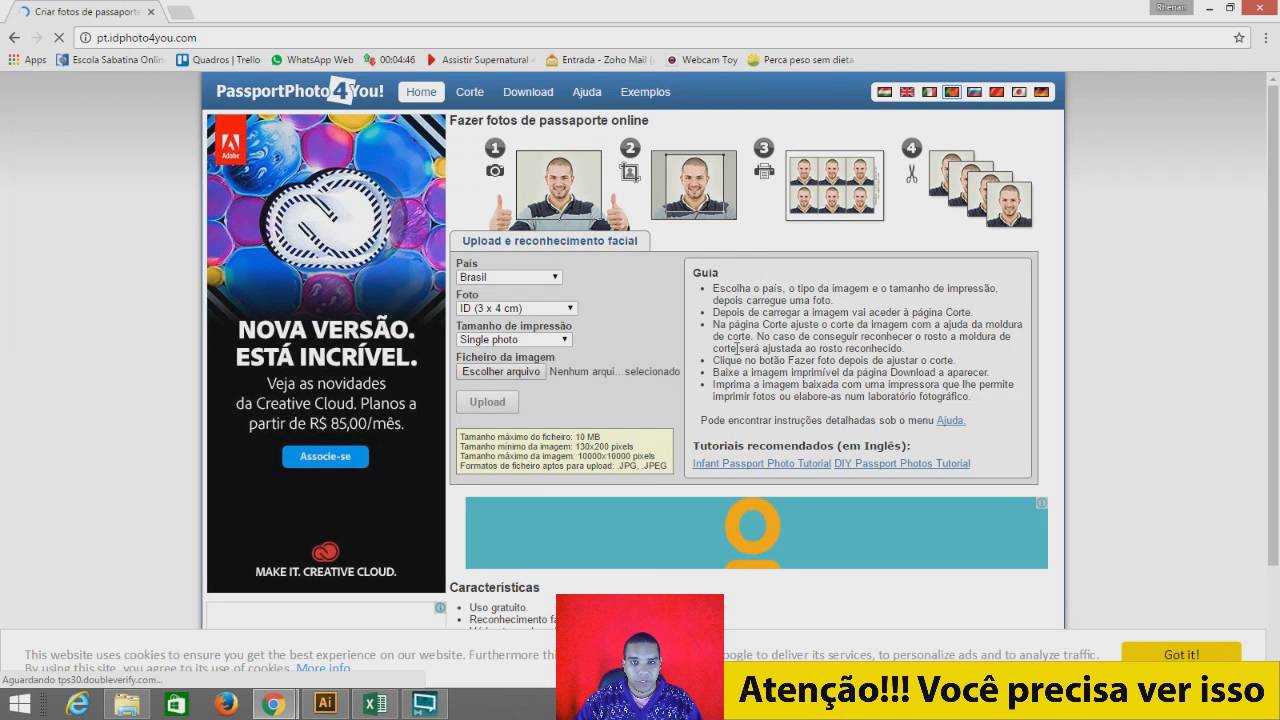This screenshot has width=1280, height=720.
Task: Switch to Chrome in the taskbar
Action: (274, 704)
